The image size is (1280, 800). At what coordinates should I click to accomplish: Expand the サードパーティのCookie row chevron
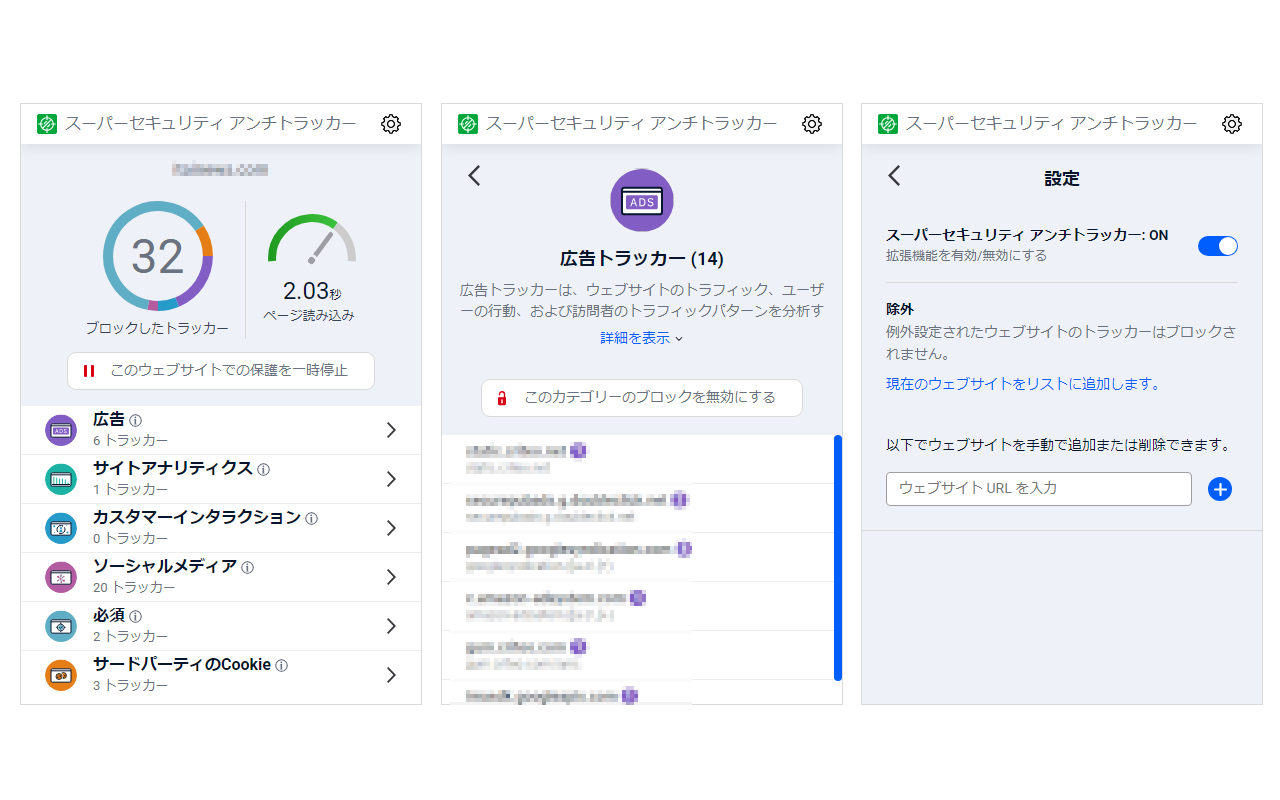391,675
